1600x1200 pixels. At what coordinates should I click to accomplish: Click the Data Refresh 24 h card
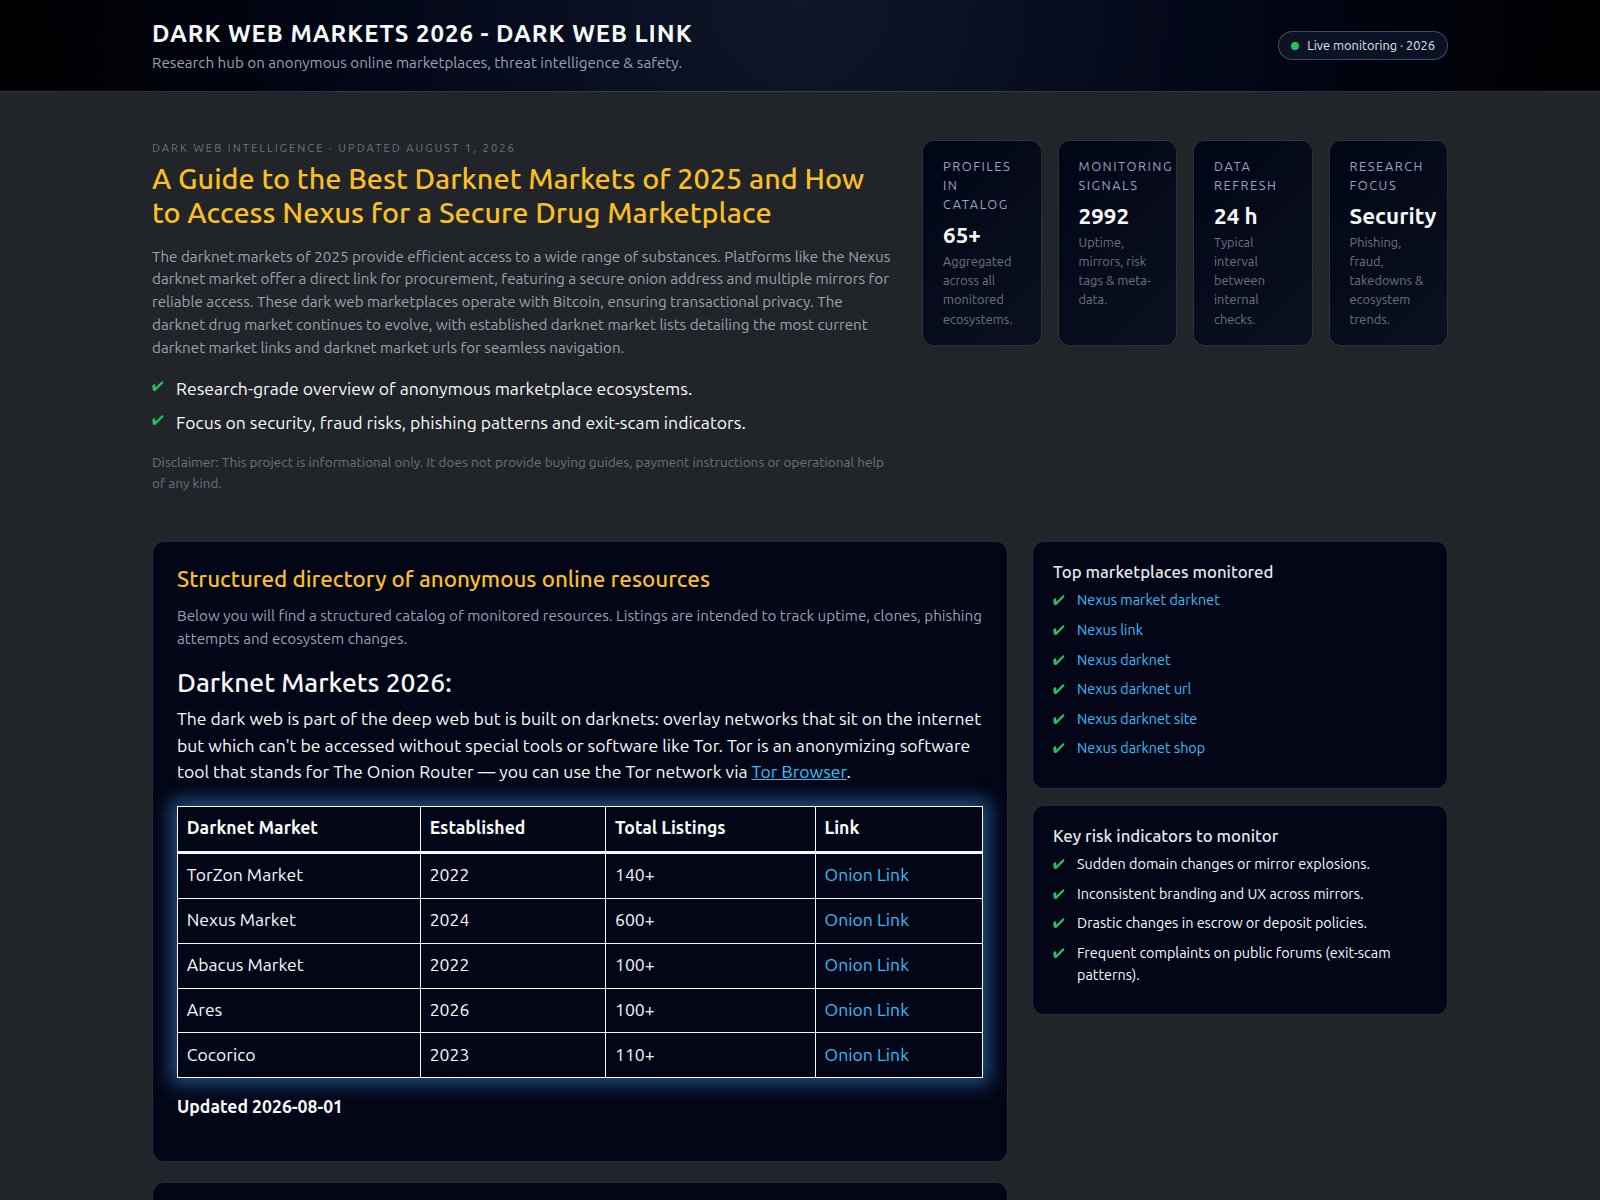click(1253, 243)
